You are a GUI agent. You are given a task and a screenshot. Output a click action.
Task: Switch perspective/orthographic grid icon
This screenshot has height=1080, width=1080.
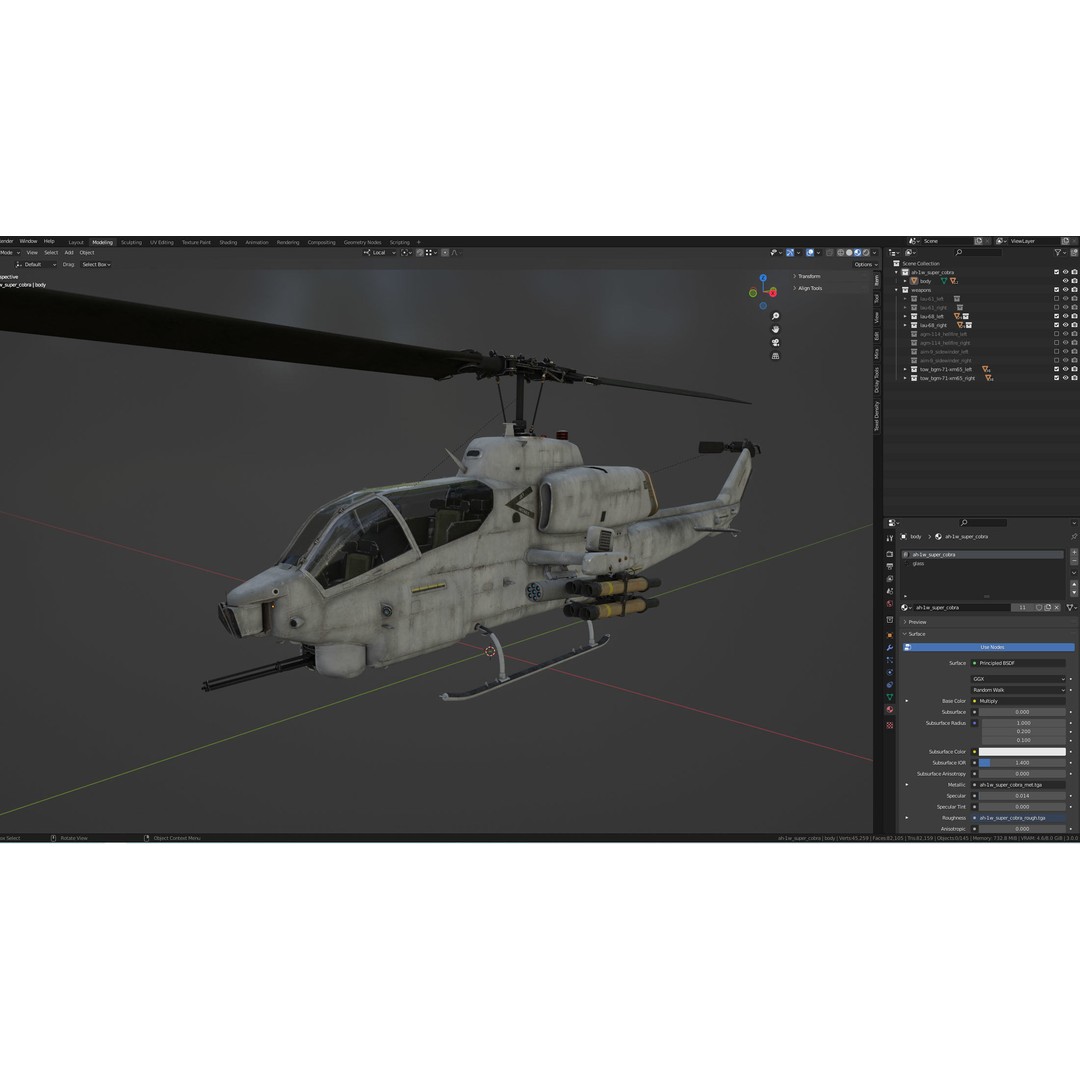click(775, 356)
